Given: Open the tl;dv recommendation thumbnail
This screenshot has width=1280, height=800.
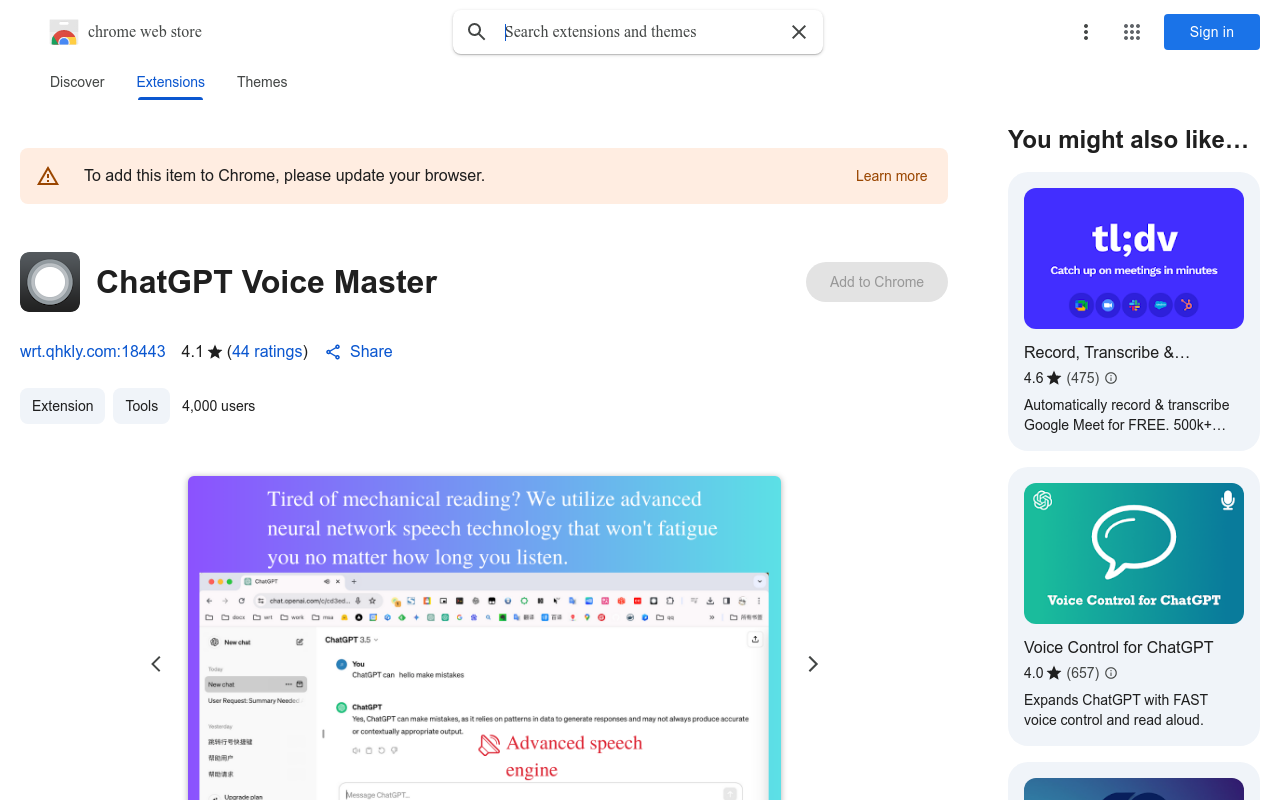Looking at the screenshot, I should coord(1134,258).
